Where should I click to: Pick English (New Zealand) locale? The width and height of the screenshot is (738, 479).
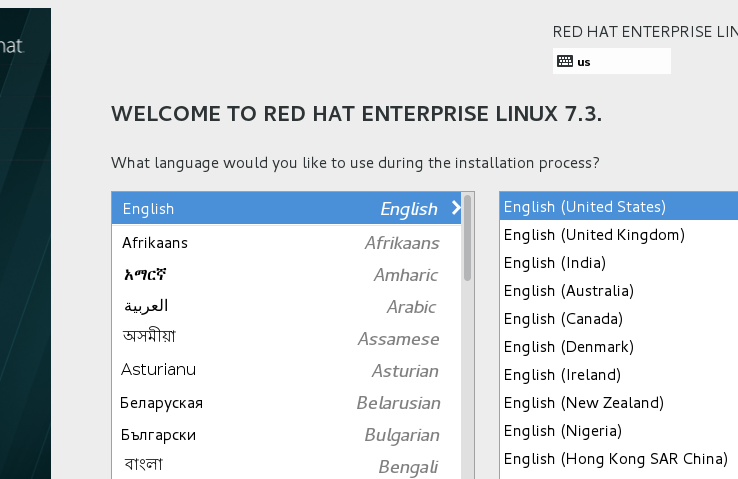pyautogui.click(x=618, y=403)
